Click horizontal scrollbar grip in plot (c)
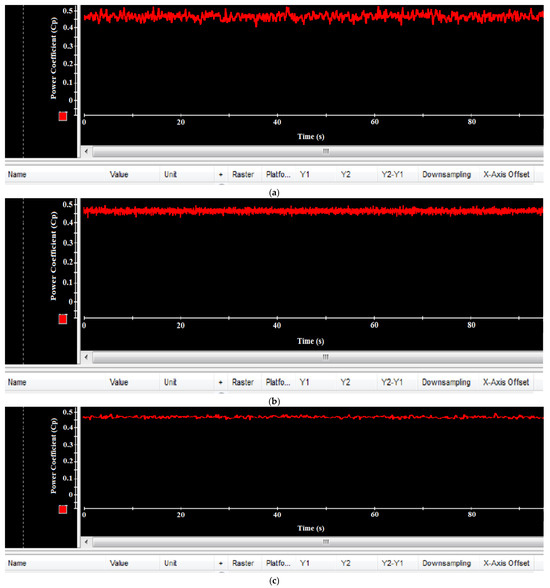Image resolution: width=550 pixels, height=588 pixels. tap(326, 542)
